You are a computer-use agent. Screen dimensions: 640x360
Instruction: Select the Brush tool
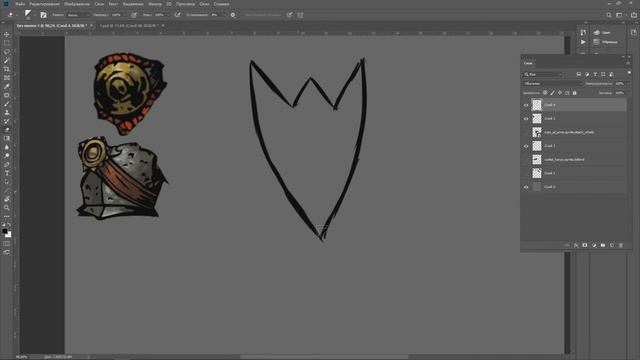click(x=7, y=104)
